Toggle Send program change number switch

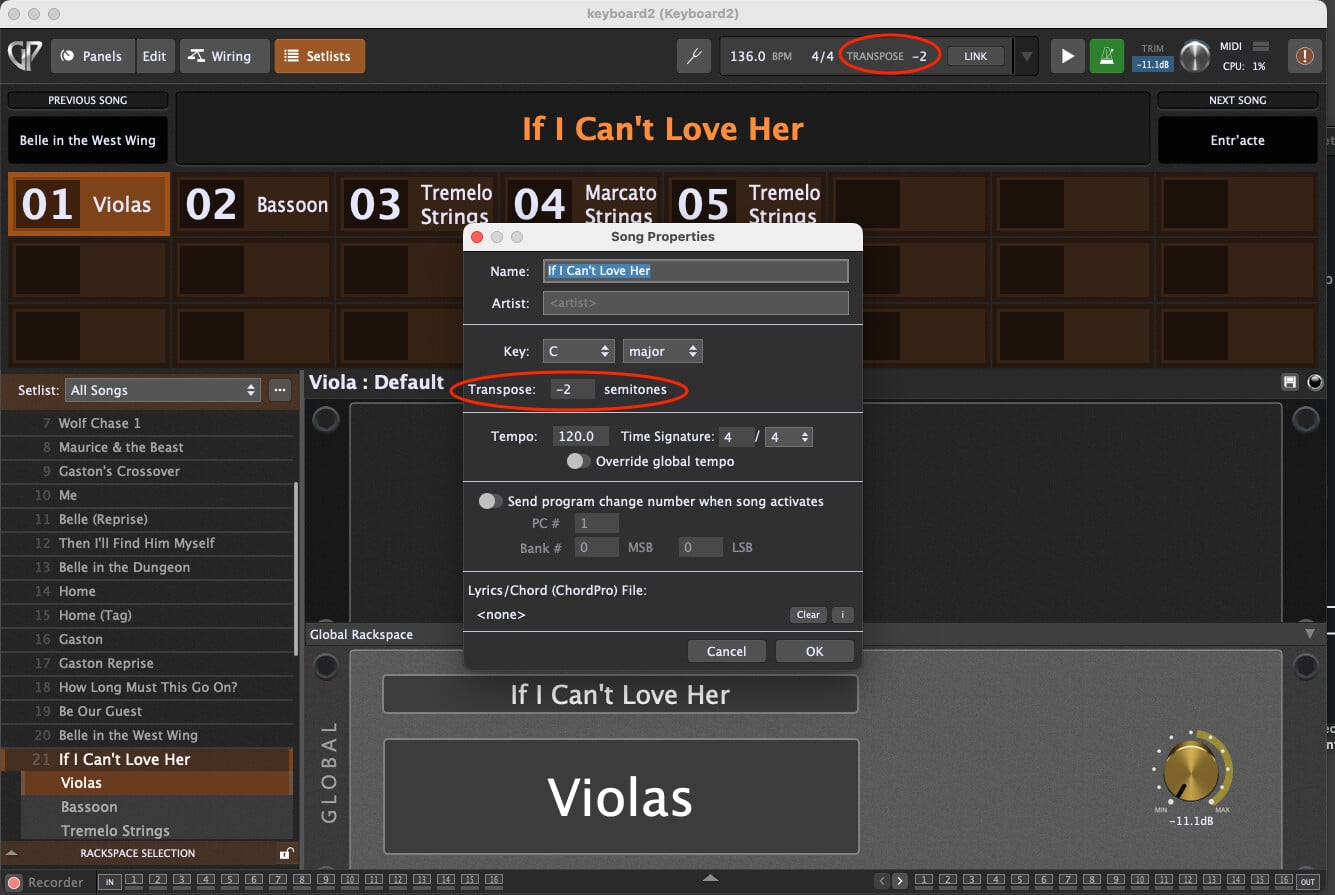(490, 501)
